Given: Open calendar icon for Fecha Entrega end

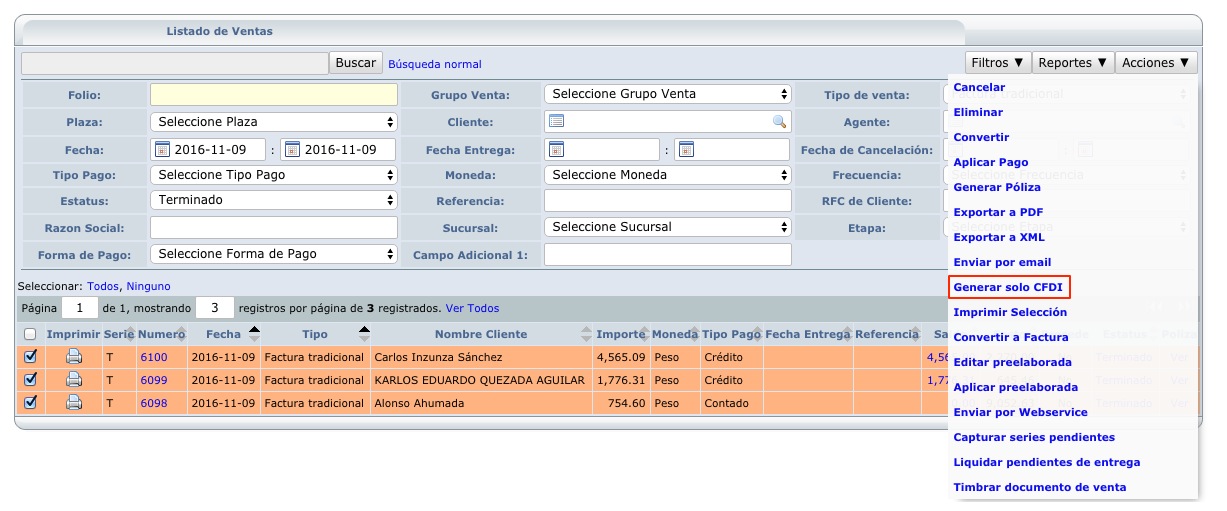Looking at the screenshot, I should [x=686, y=150].
